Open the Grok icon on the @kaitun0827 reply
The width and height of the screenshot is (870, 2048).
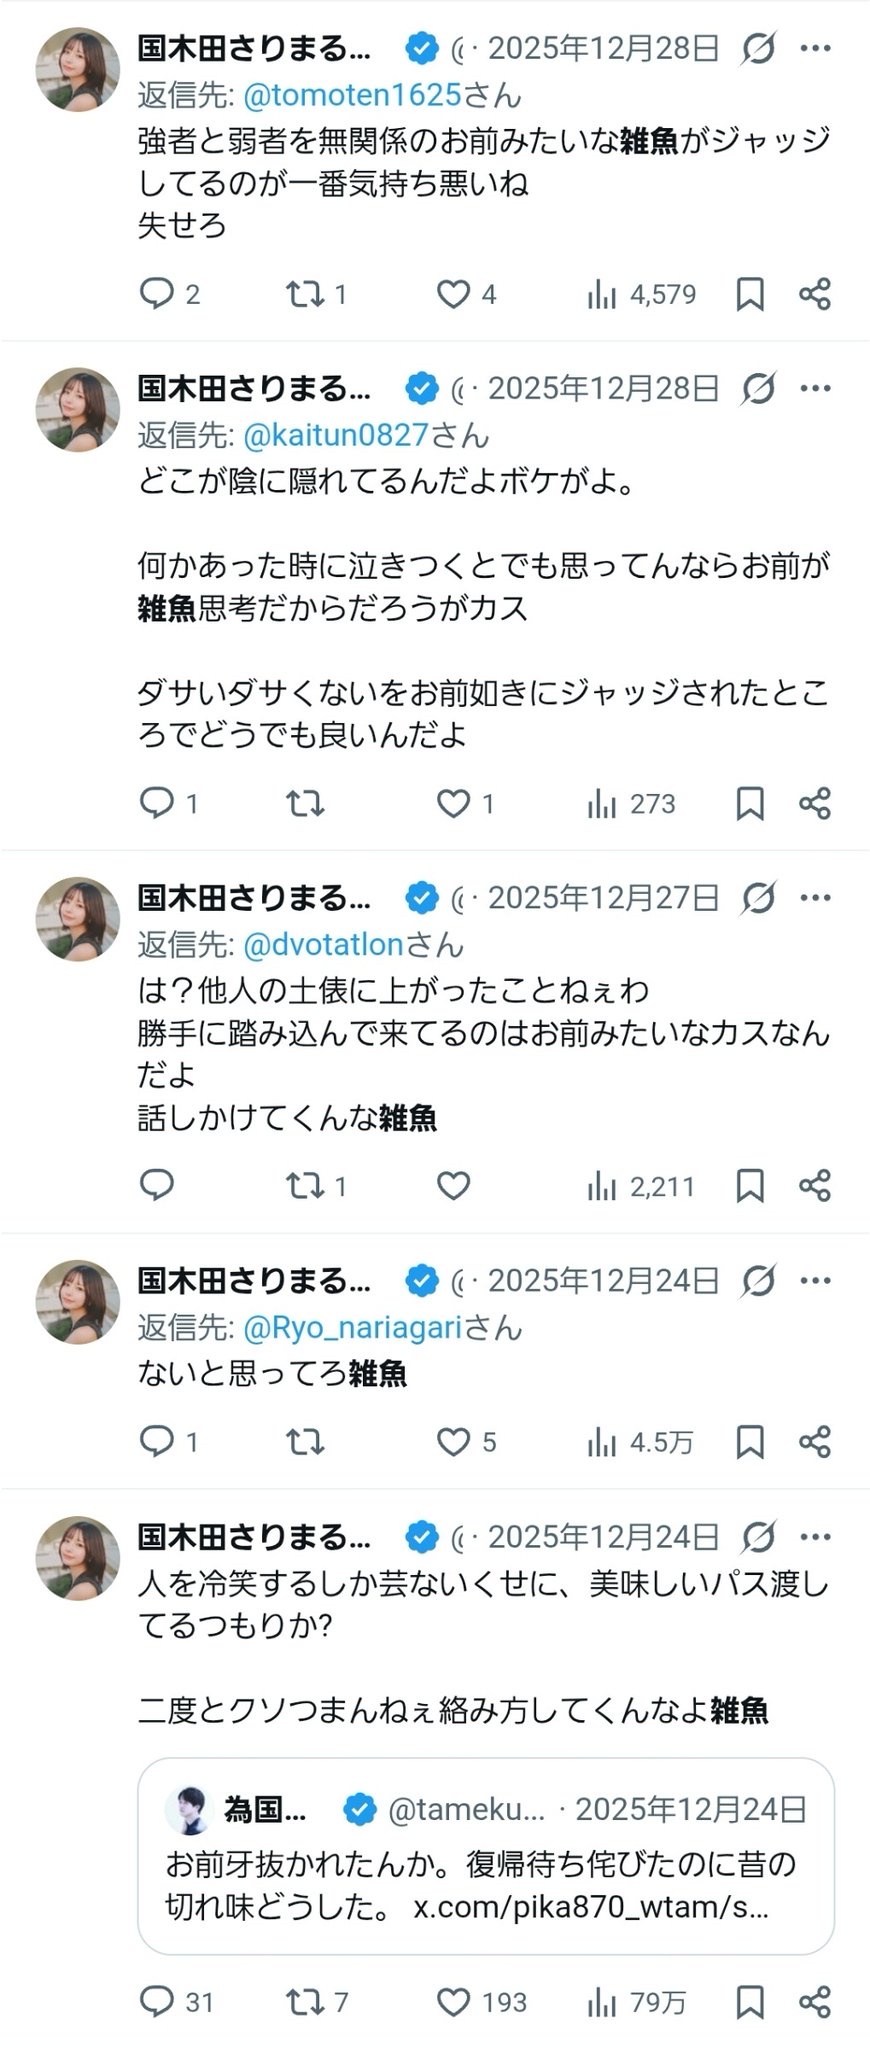coord(759,388)
